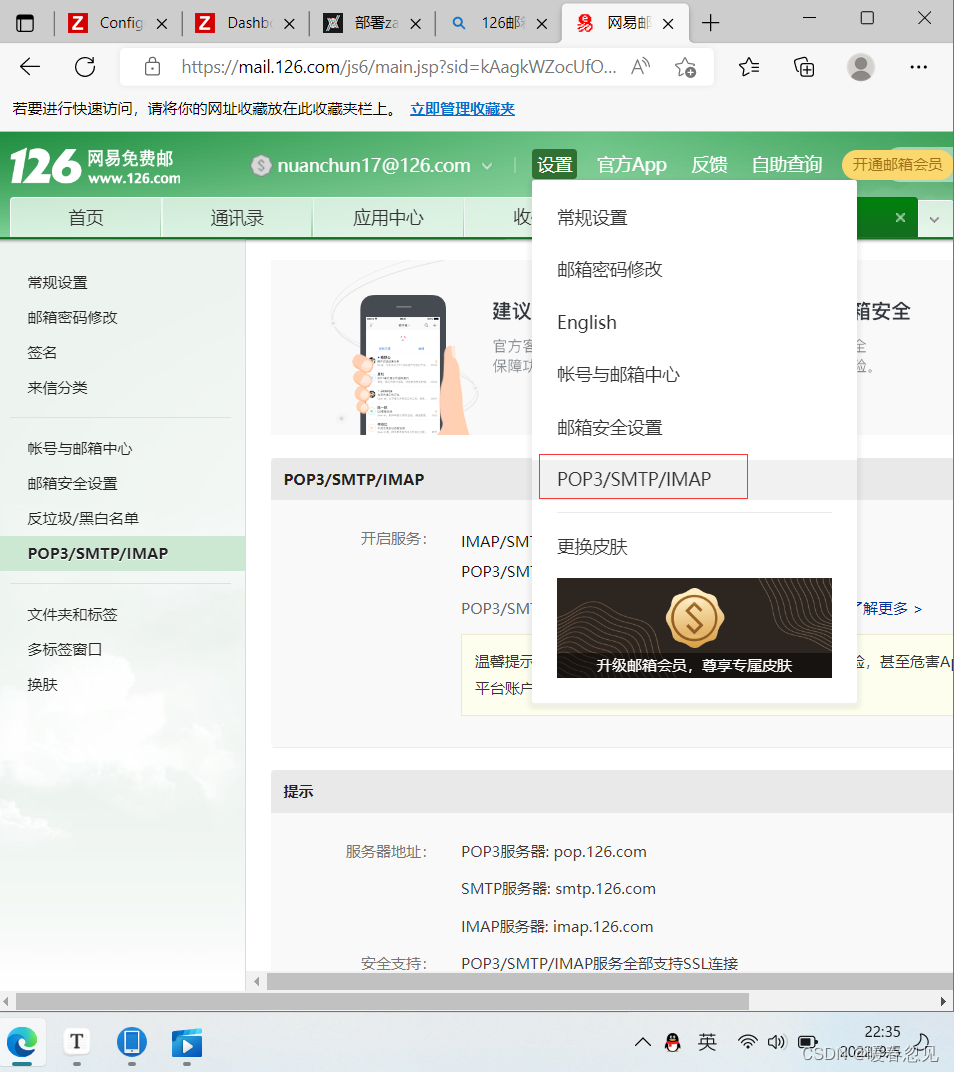954x1072 pixels.
Task: Click the page bottom horizontal scrollbar
Action: [x=382, y=1002]
